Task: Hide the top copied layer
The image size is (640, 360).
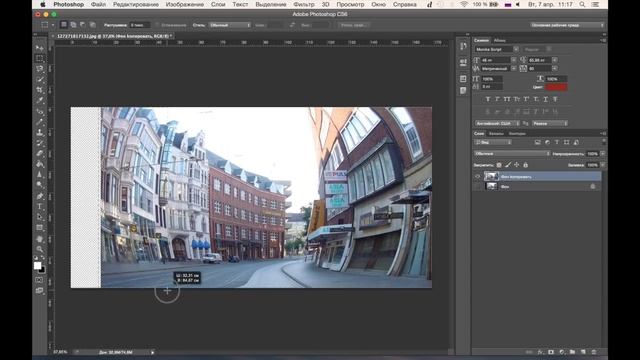Action: (478, 176)
